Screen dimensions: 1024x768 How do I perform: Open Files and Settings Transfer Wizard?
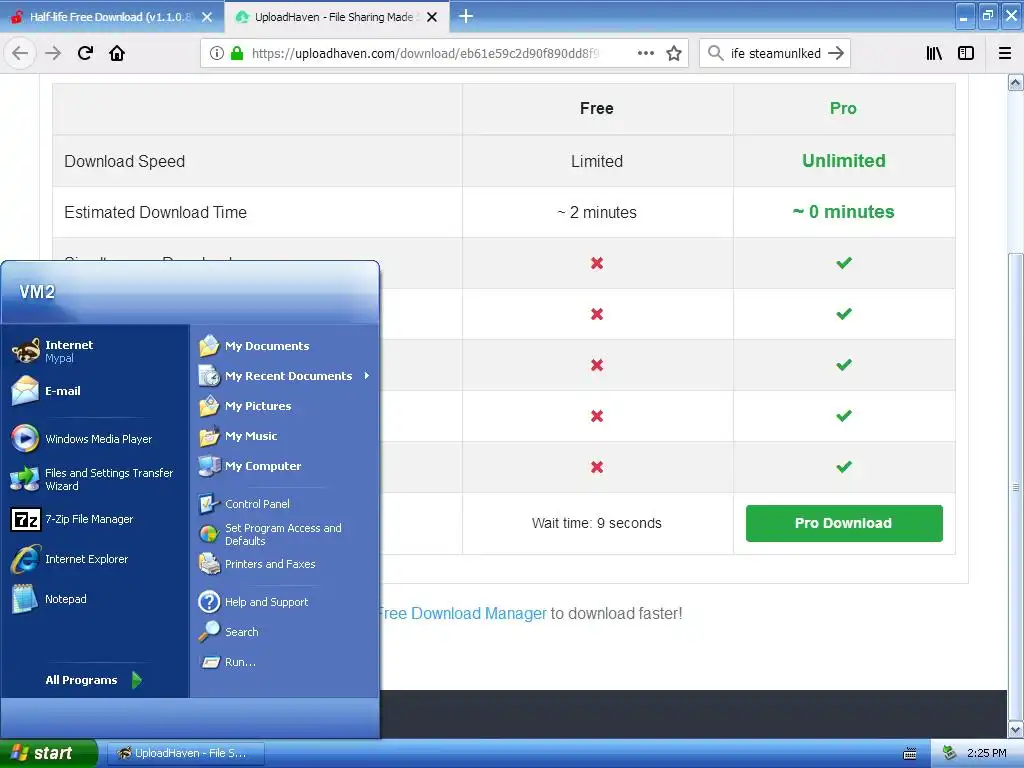95,479
